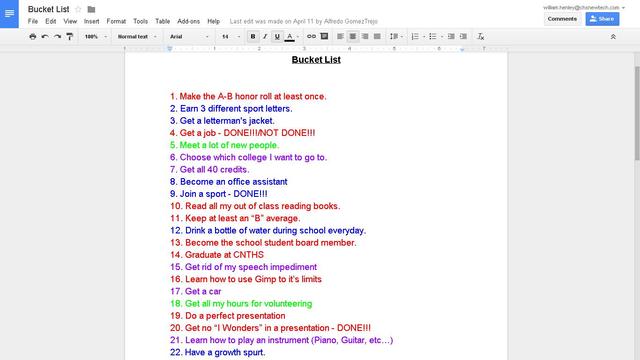Set right text alignment

365,37
